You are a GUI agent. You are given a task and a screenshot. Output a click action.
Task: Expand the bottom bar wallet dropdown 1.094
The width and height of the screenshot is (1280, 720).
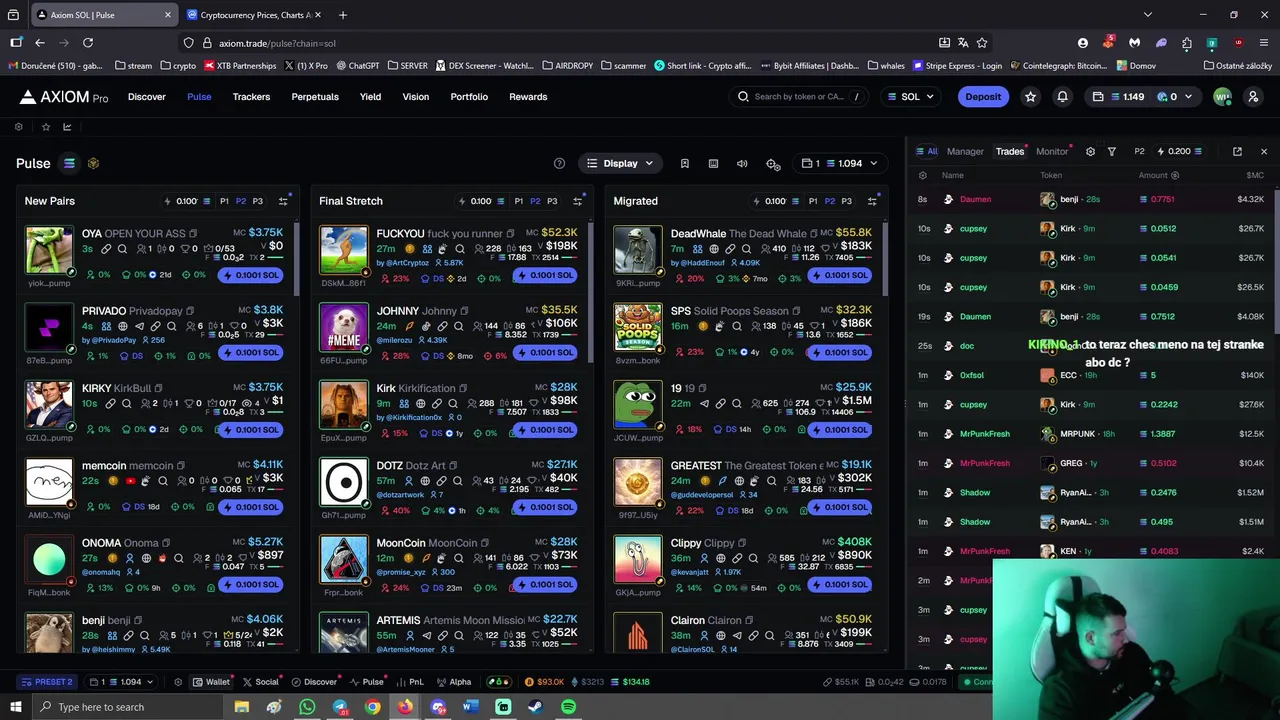tap(121, 682)
